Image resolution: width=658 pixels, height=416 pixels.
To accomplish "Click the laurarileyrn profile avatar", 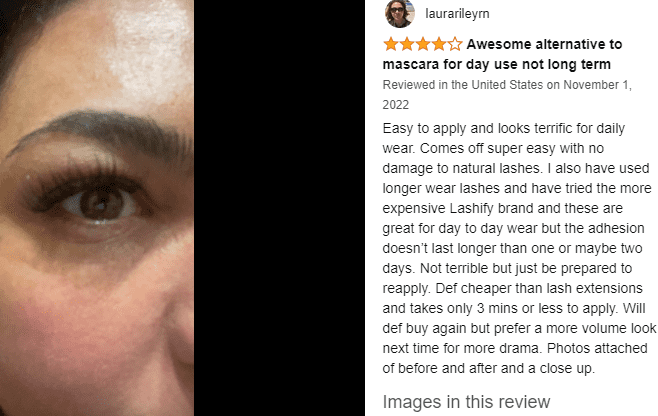I will click(399, 13).
